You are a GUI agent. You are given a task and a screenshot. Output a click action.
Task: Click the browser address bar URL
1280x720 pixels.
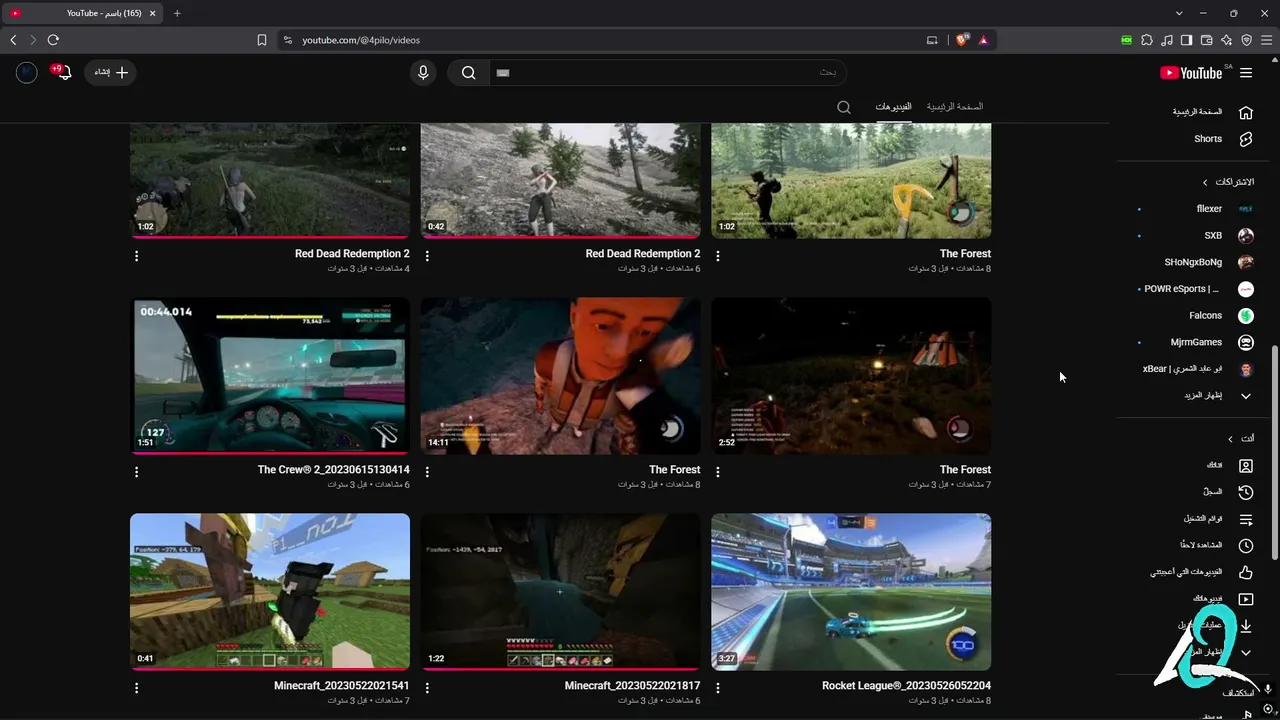361,40
